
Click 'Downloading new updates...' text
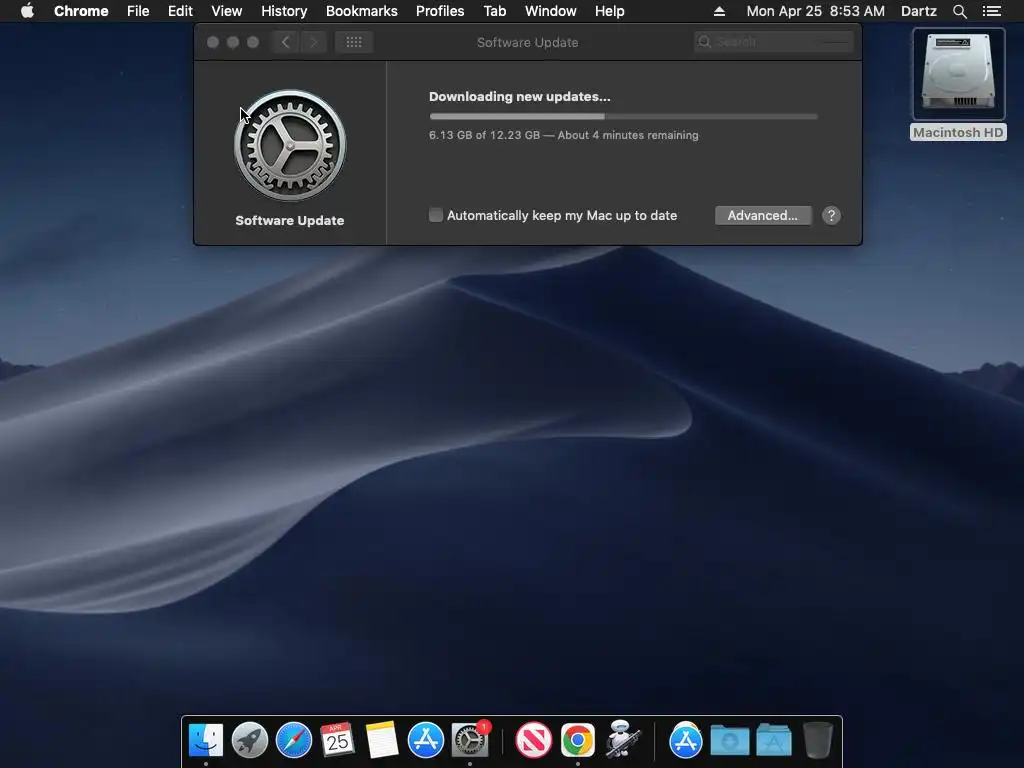(x=519, y=97)
